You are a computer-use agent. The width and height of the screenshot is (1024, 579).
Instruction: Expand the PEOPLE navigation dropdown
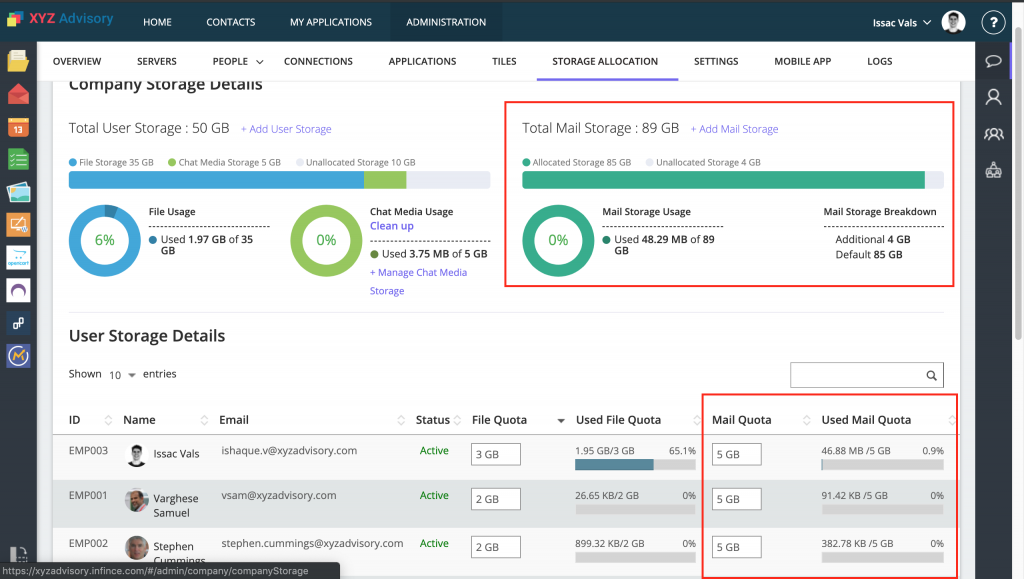[237, 61]
